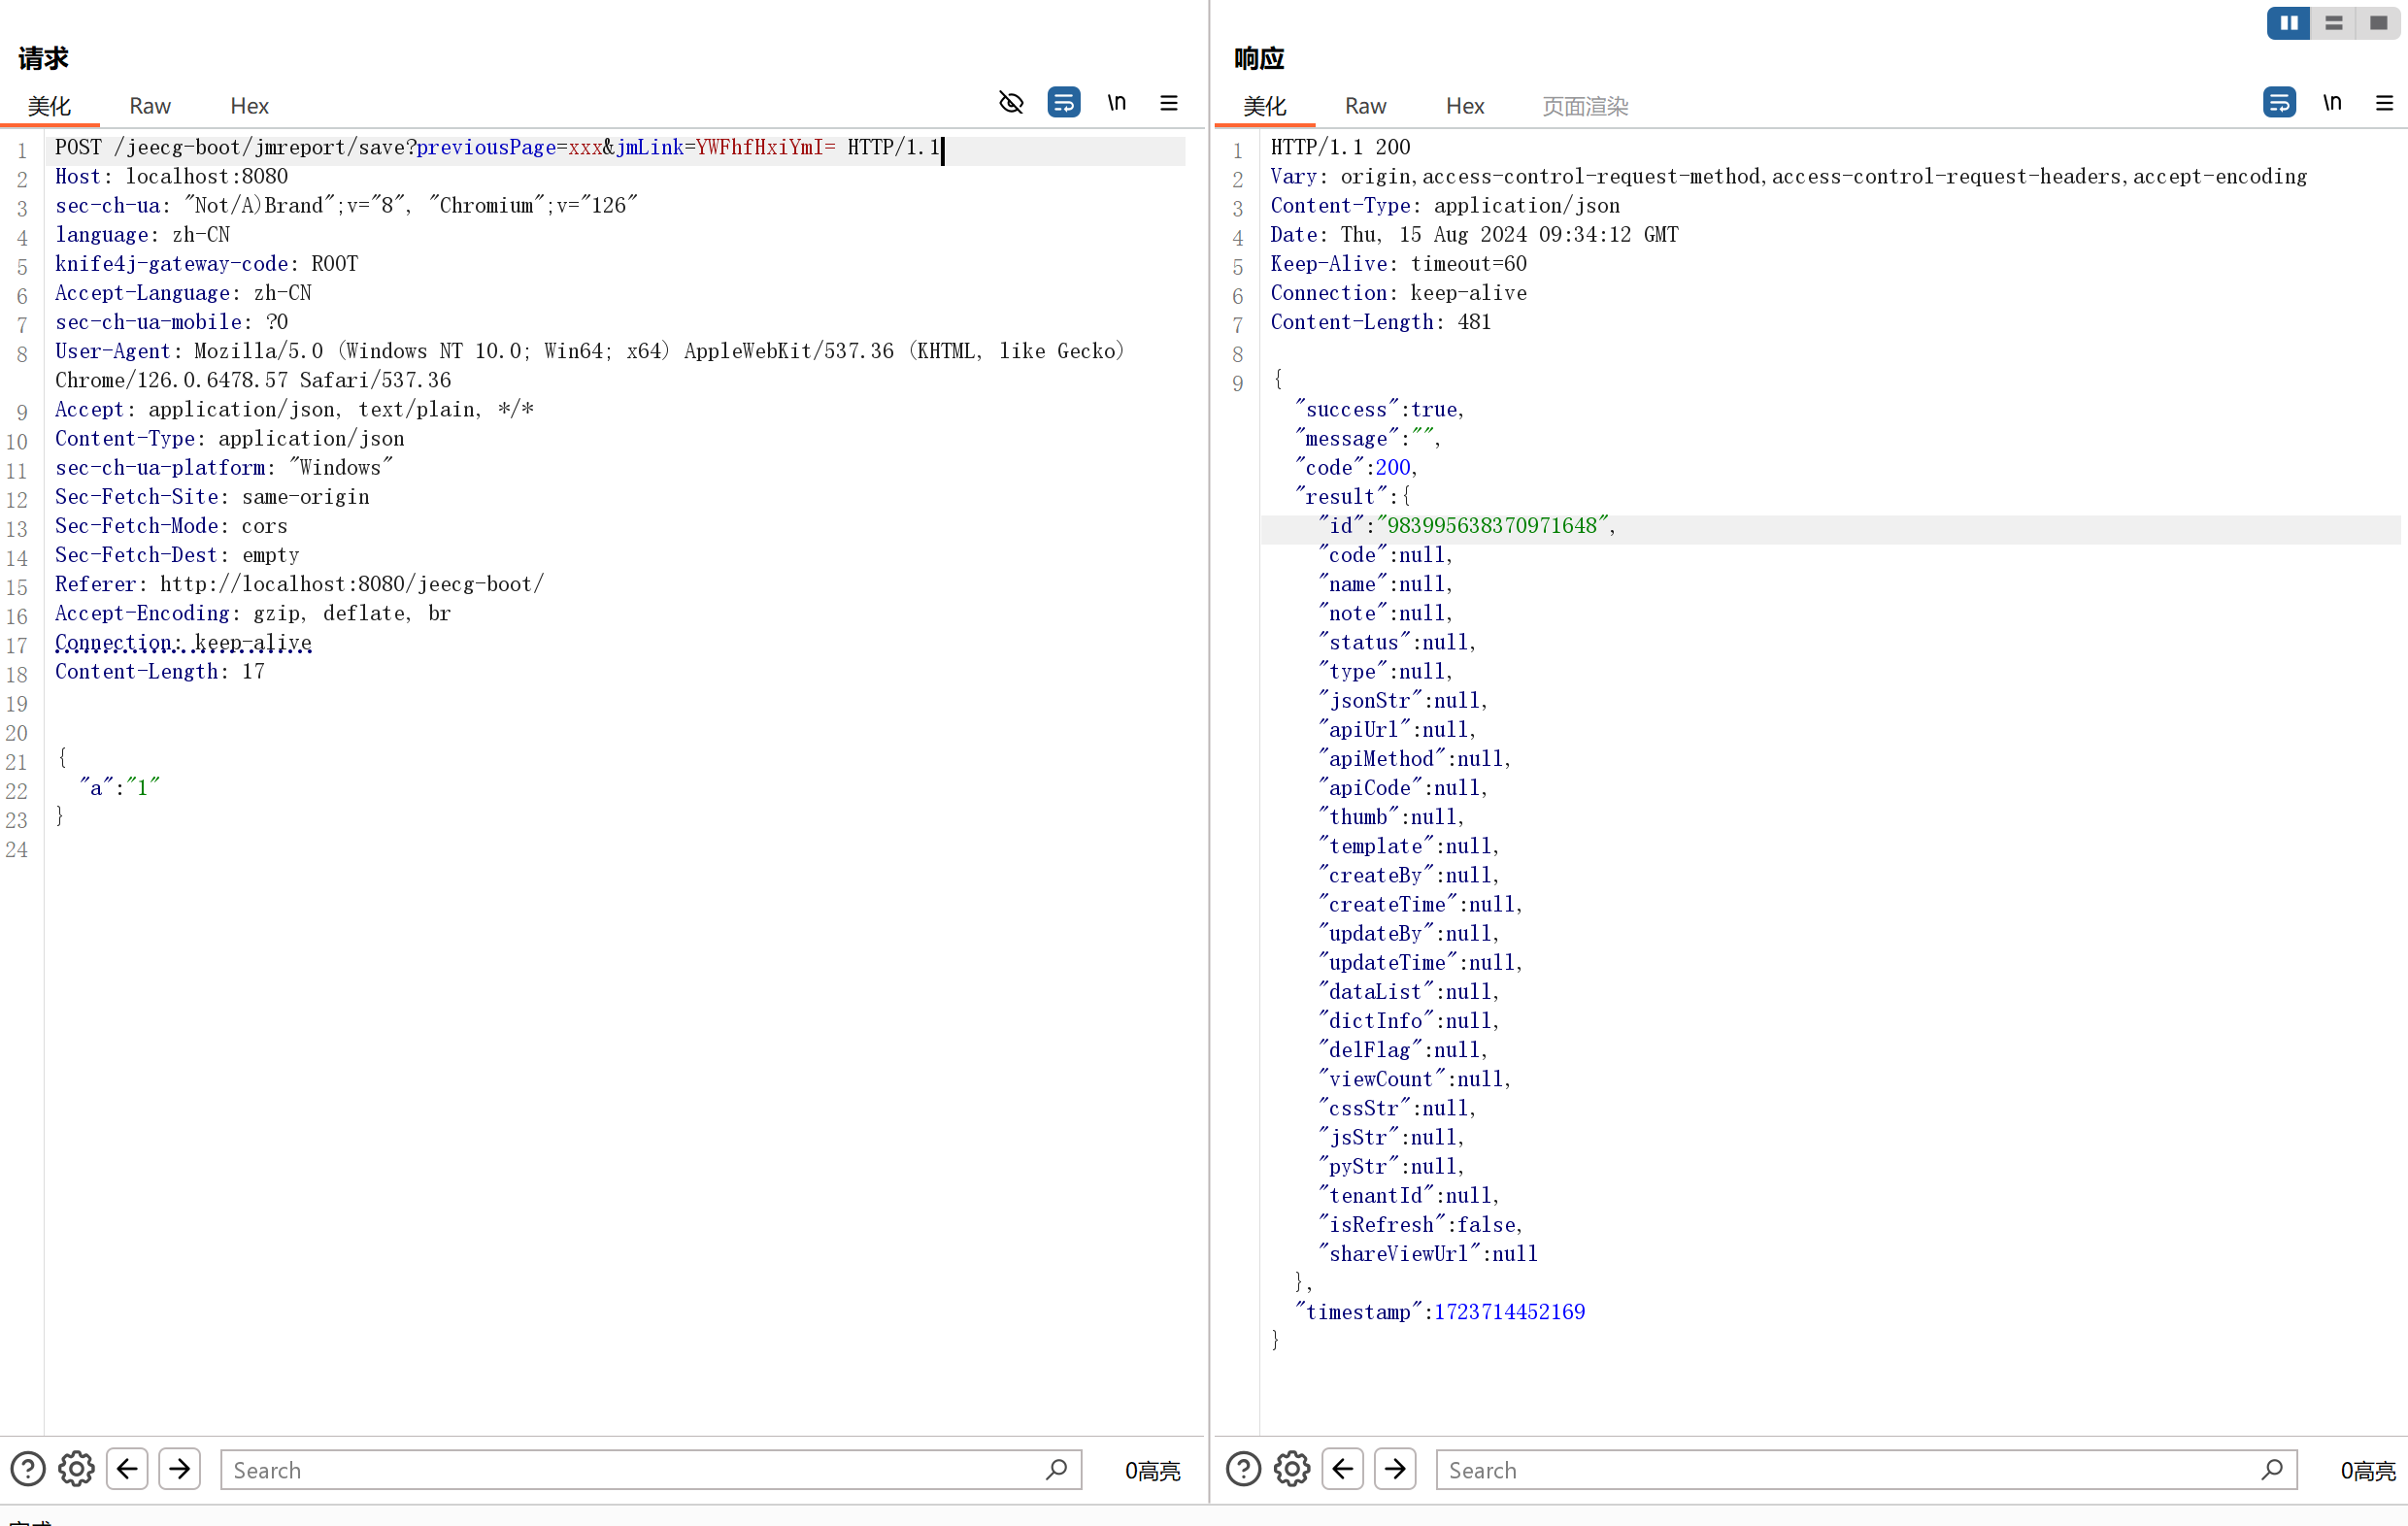The height and width of the screenshot is (1526, 2408).
Task: Open search settings gear under request
Action: (76, 1469)
